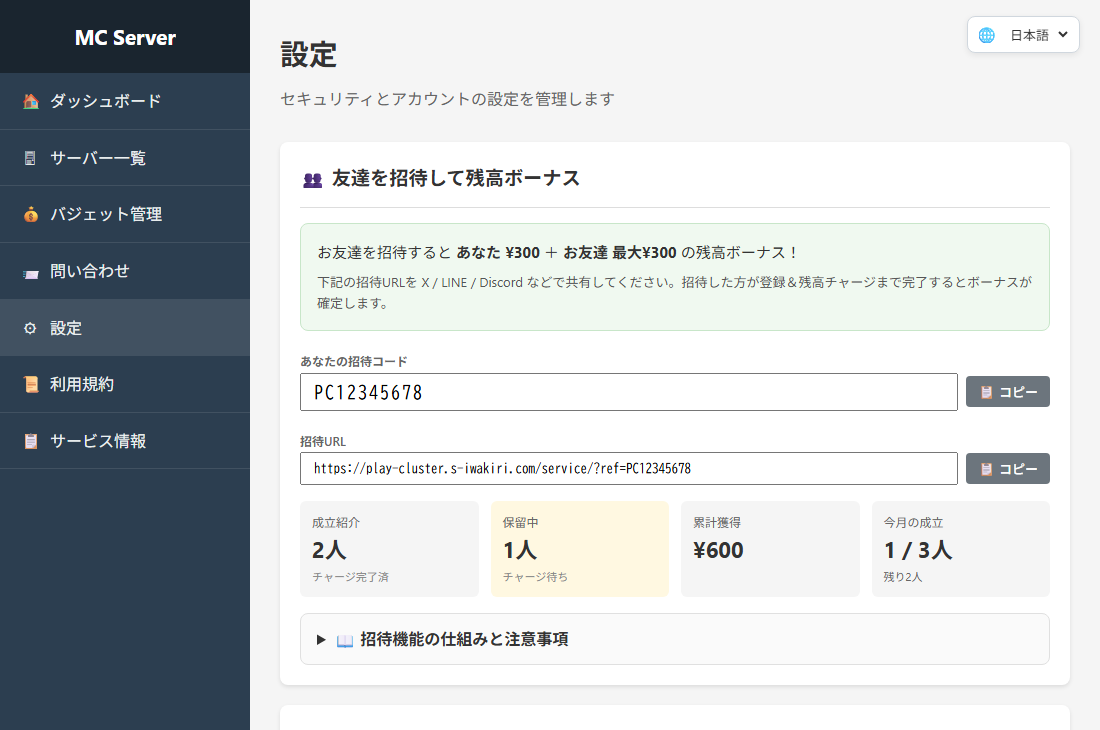Click the チャージ待ち caption
The image size is (1100, 730).
point(535,577)
